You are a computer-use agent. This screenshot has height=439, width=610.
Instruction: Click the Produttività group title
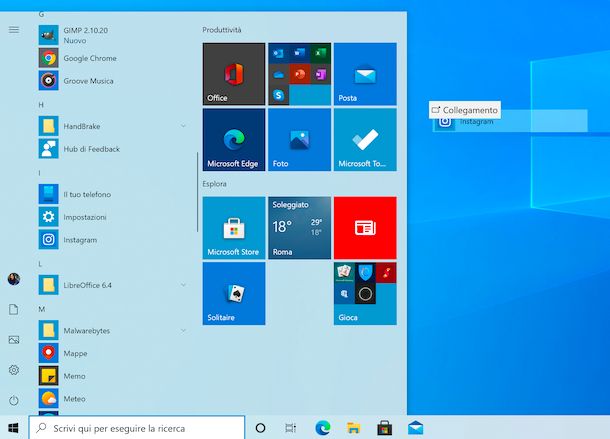tap(222, 30)
